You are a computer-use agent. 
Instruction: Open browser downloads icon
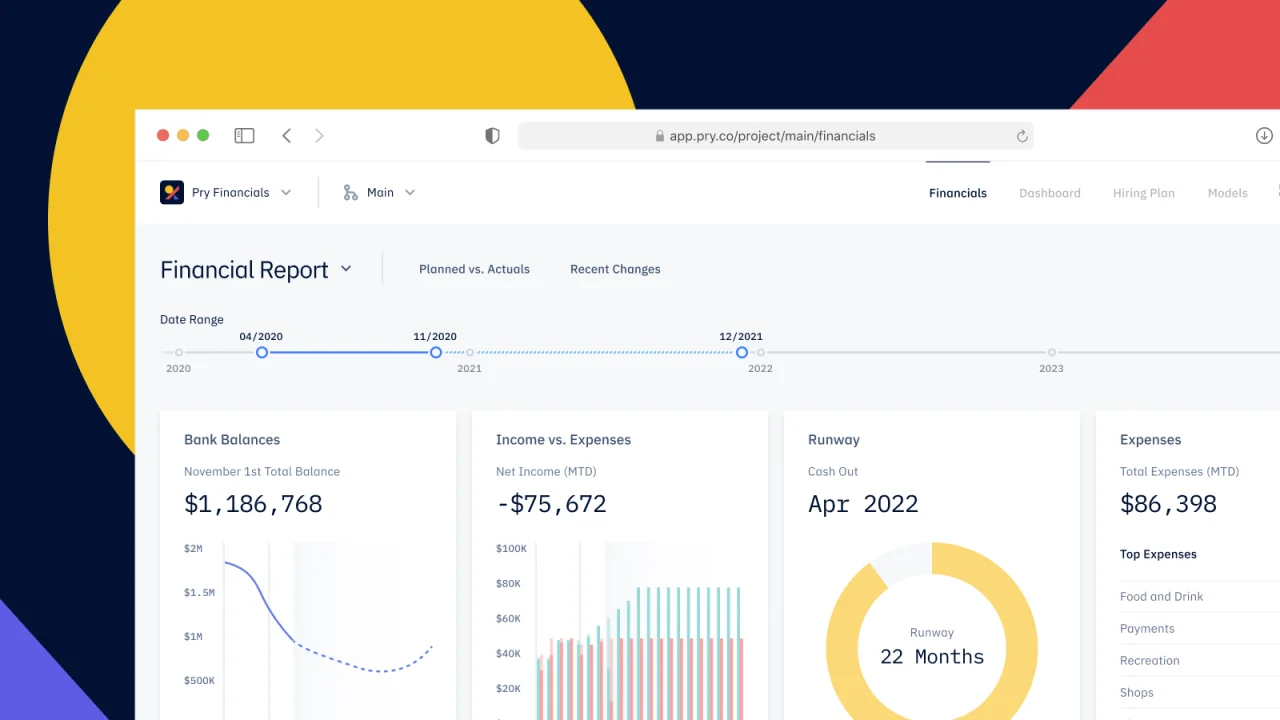(x=1264, y=136)
